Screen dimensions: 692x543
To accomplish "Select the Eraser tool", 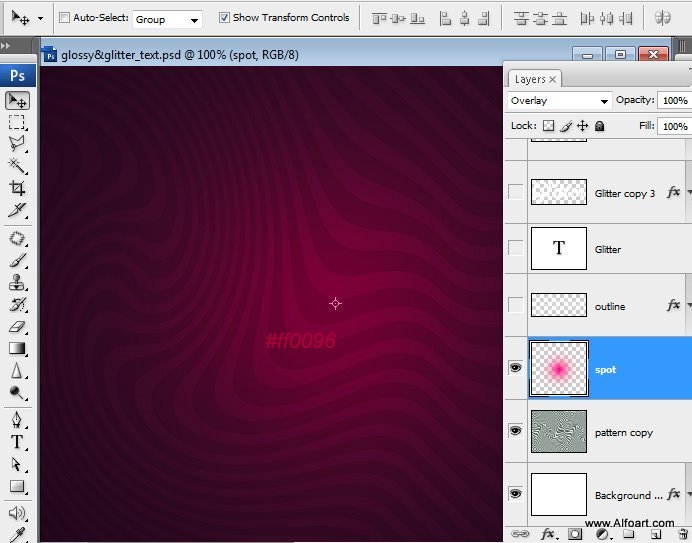I will tap(17, 326).
